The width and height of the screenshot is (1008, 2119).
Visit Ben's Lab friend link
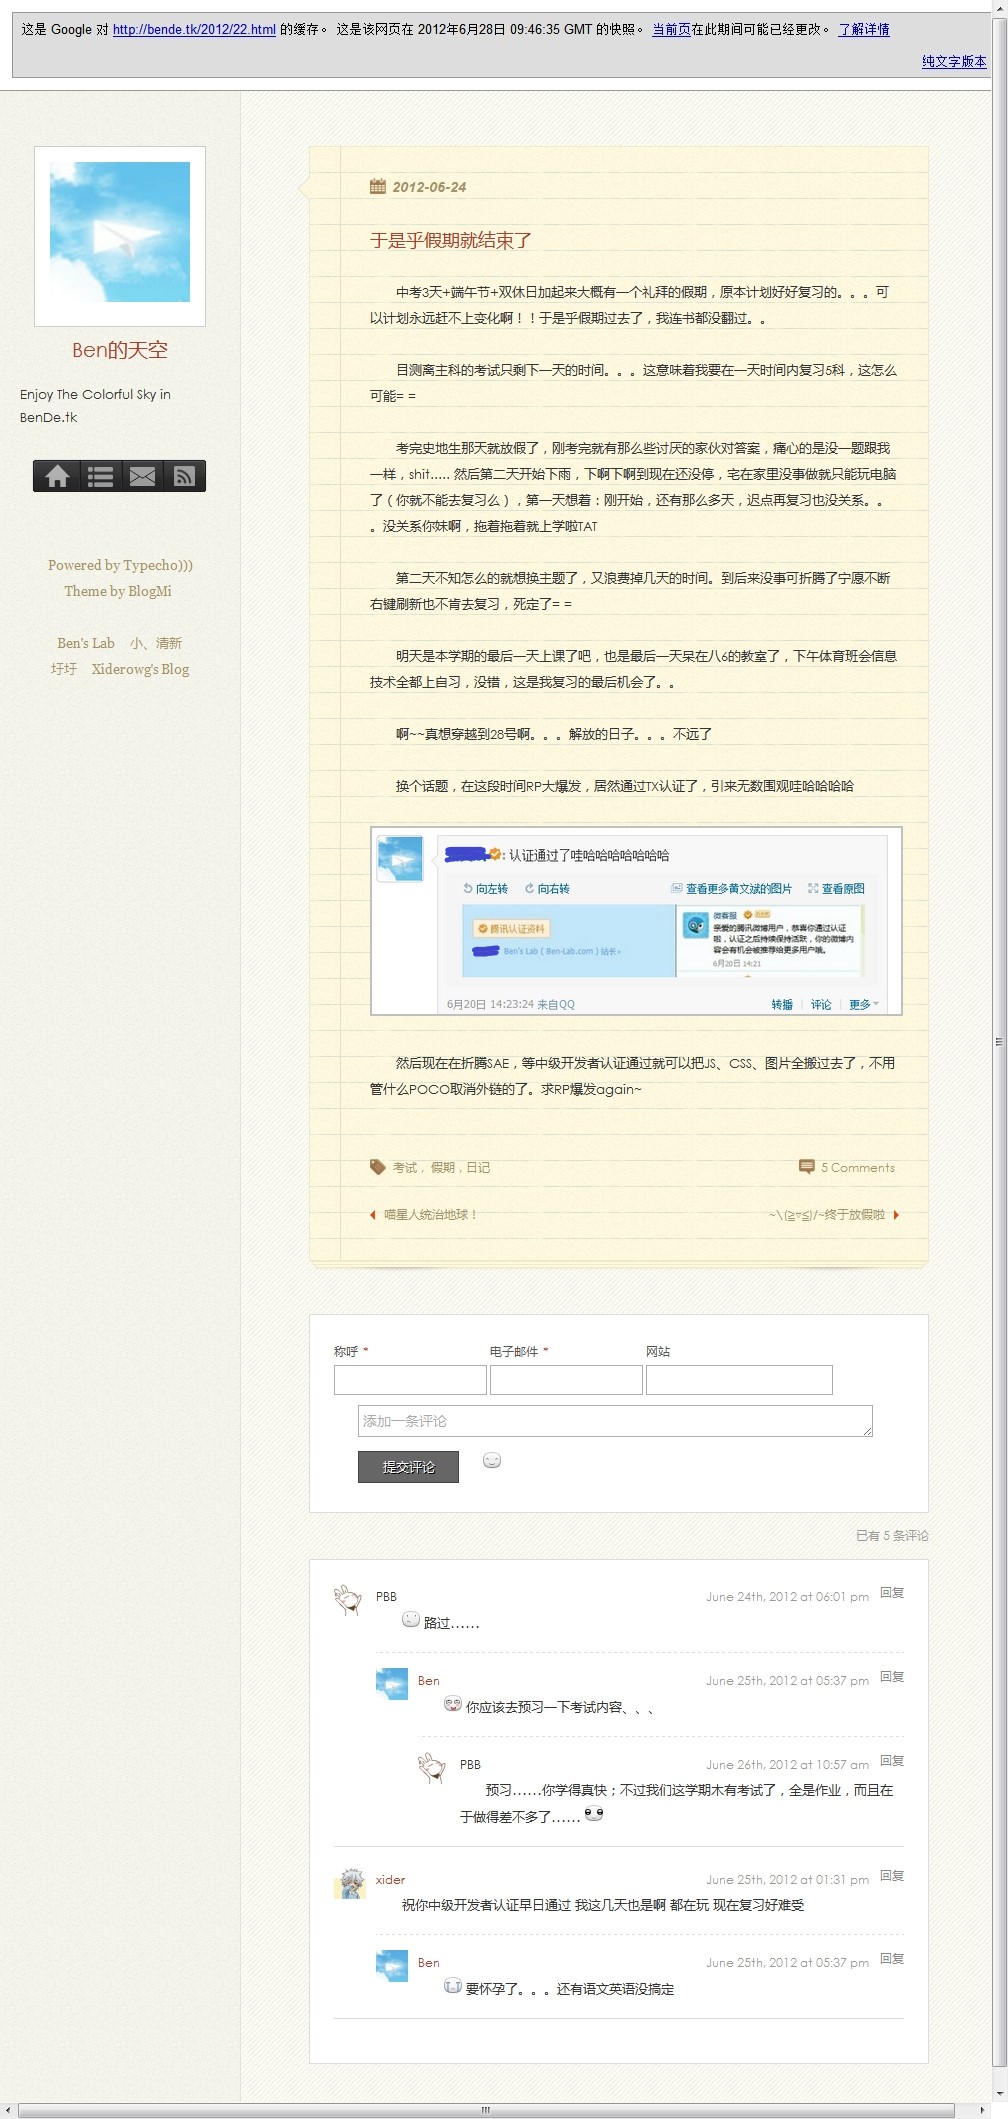[86, 643]
